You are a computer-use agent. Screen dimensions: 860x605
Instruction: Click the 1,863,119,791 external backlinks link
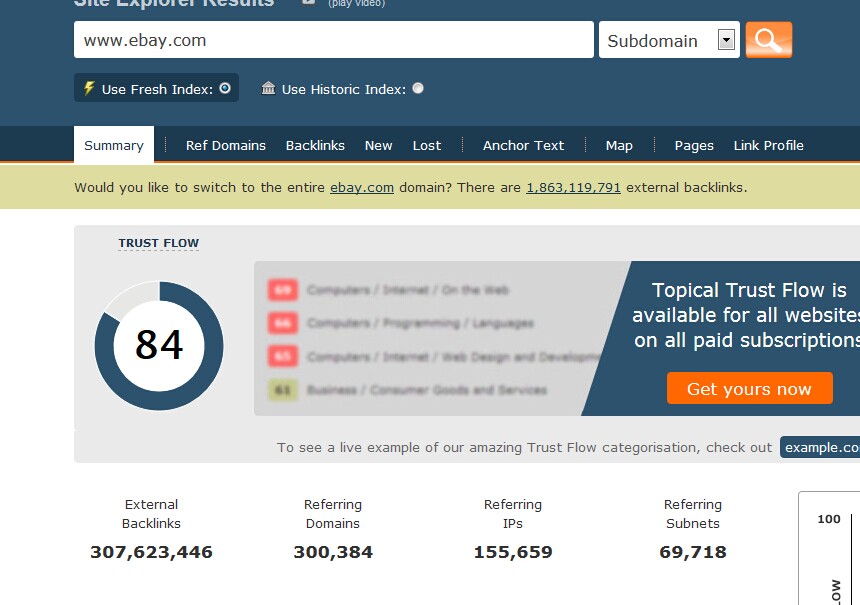pyautogui.click(x=573, y=188)
